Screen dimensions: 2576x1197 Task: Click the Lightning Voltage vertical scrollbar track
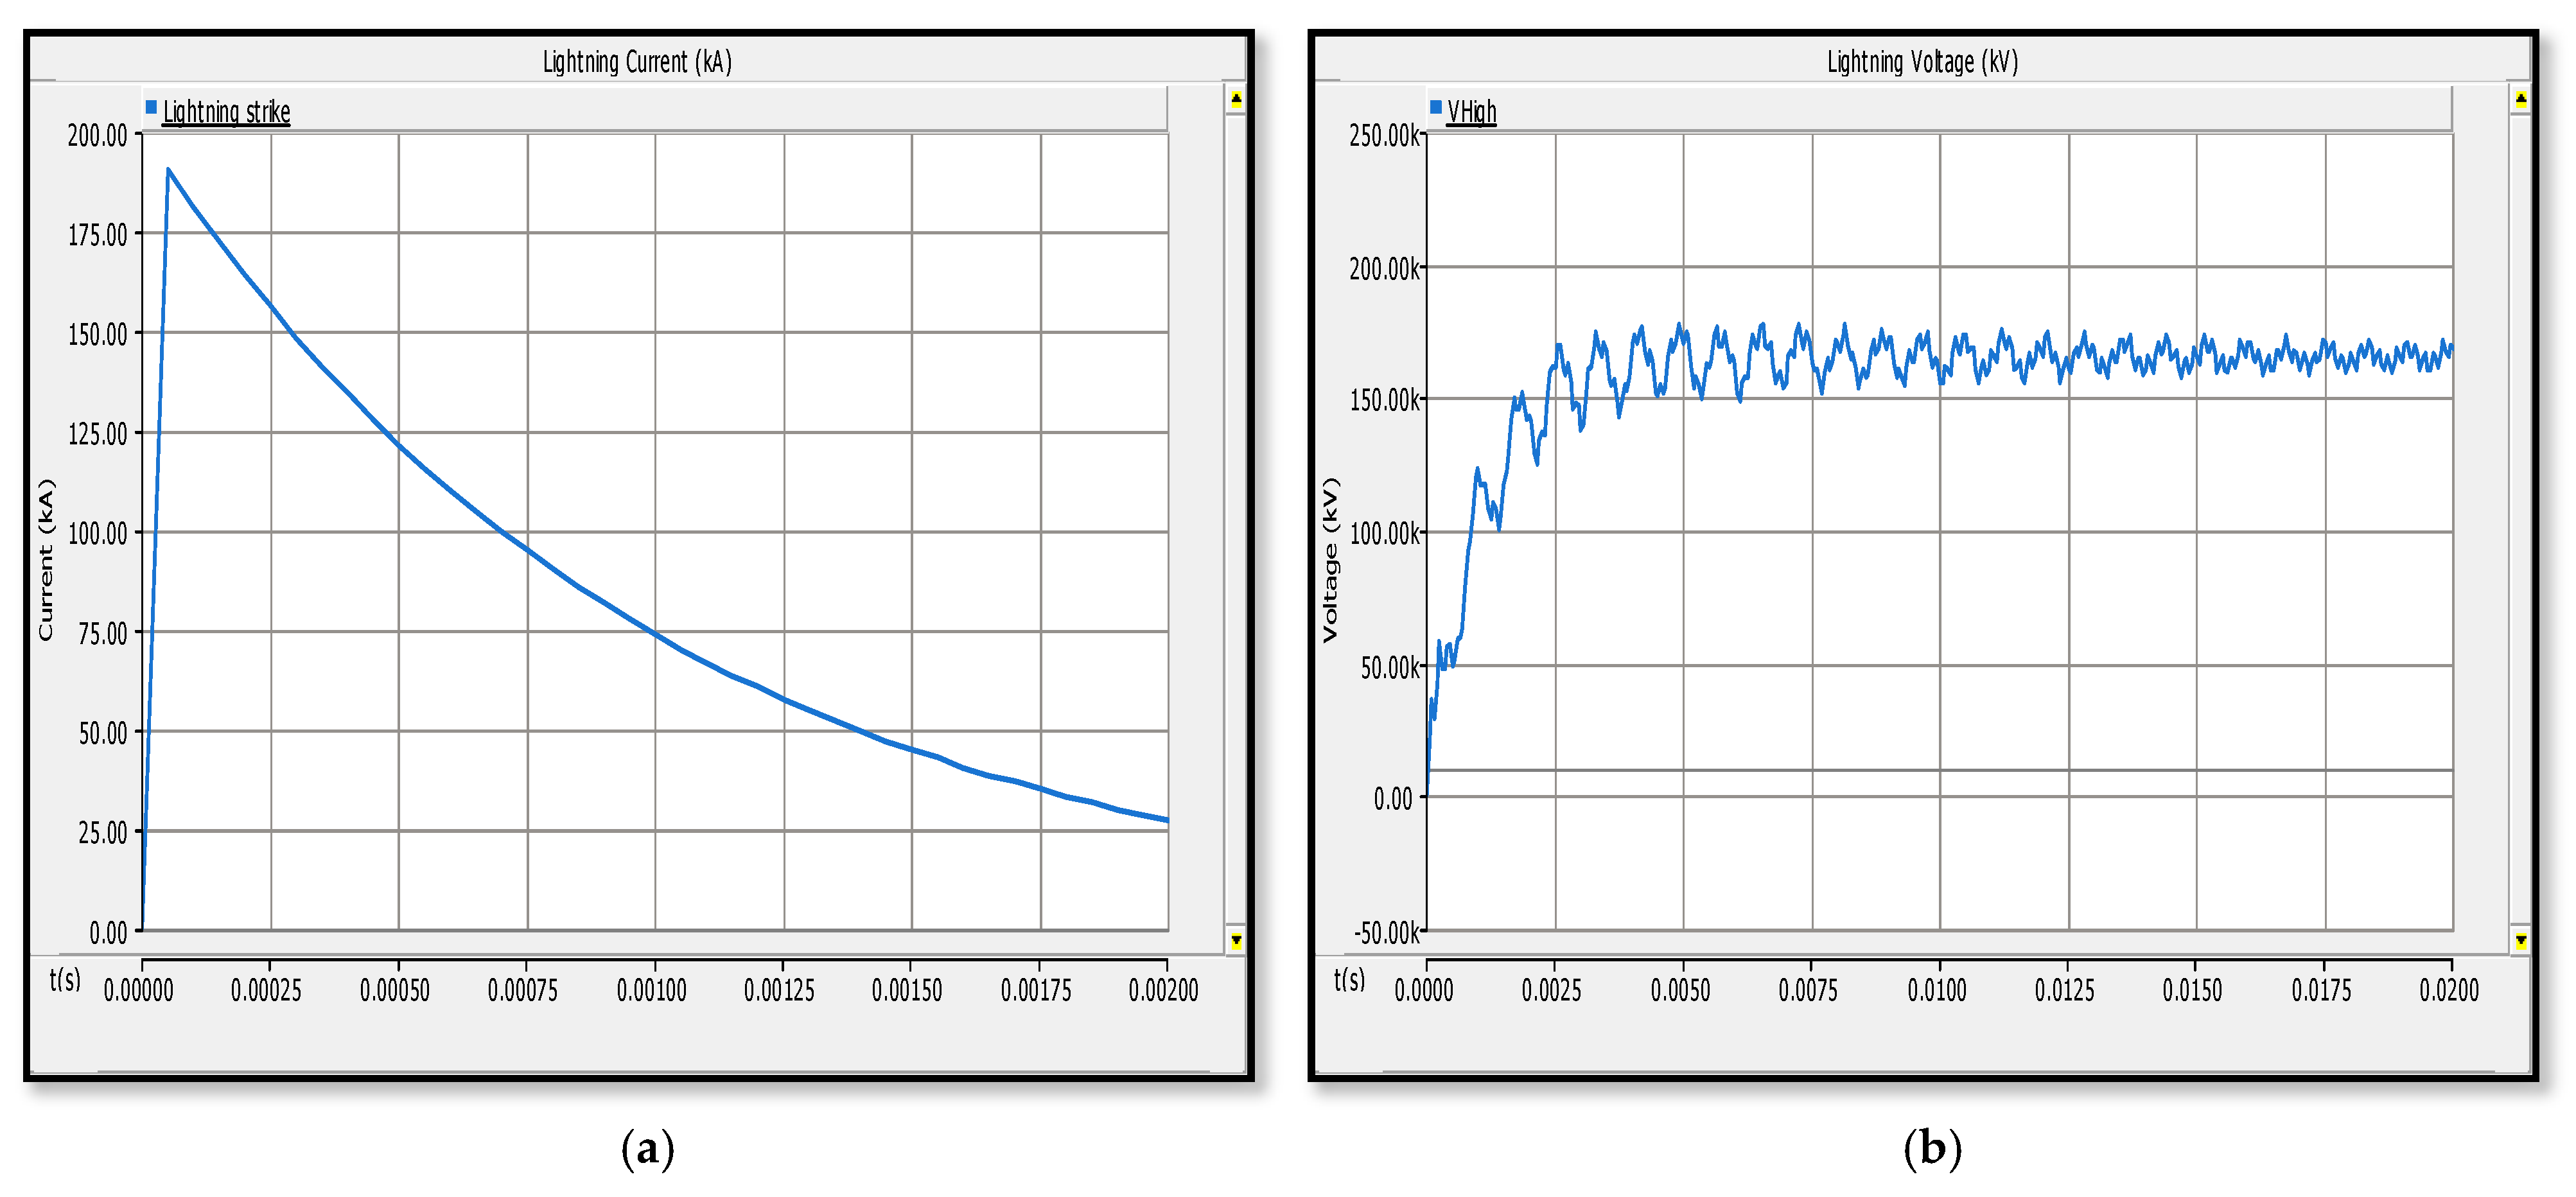coord(2520,520)
